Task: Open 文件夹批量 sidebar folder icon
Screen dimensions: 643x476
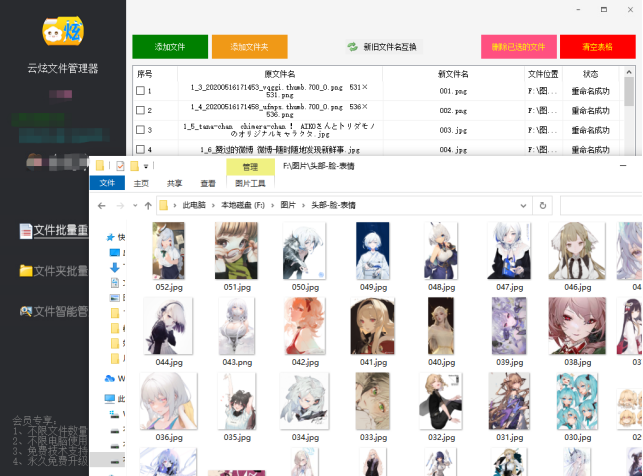Action: point(26,271)
